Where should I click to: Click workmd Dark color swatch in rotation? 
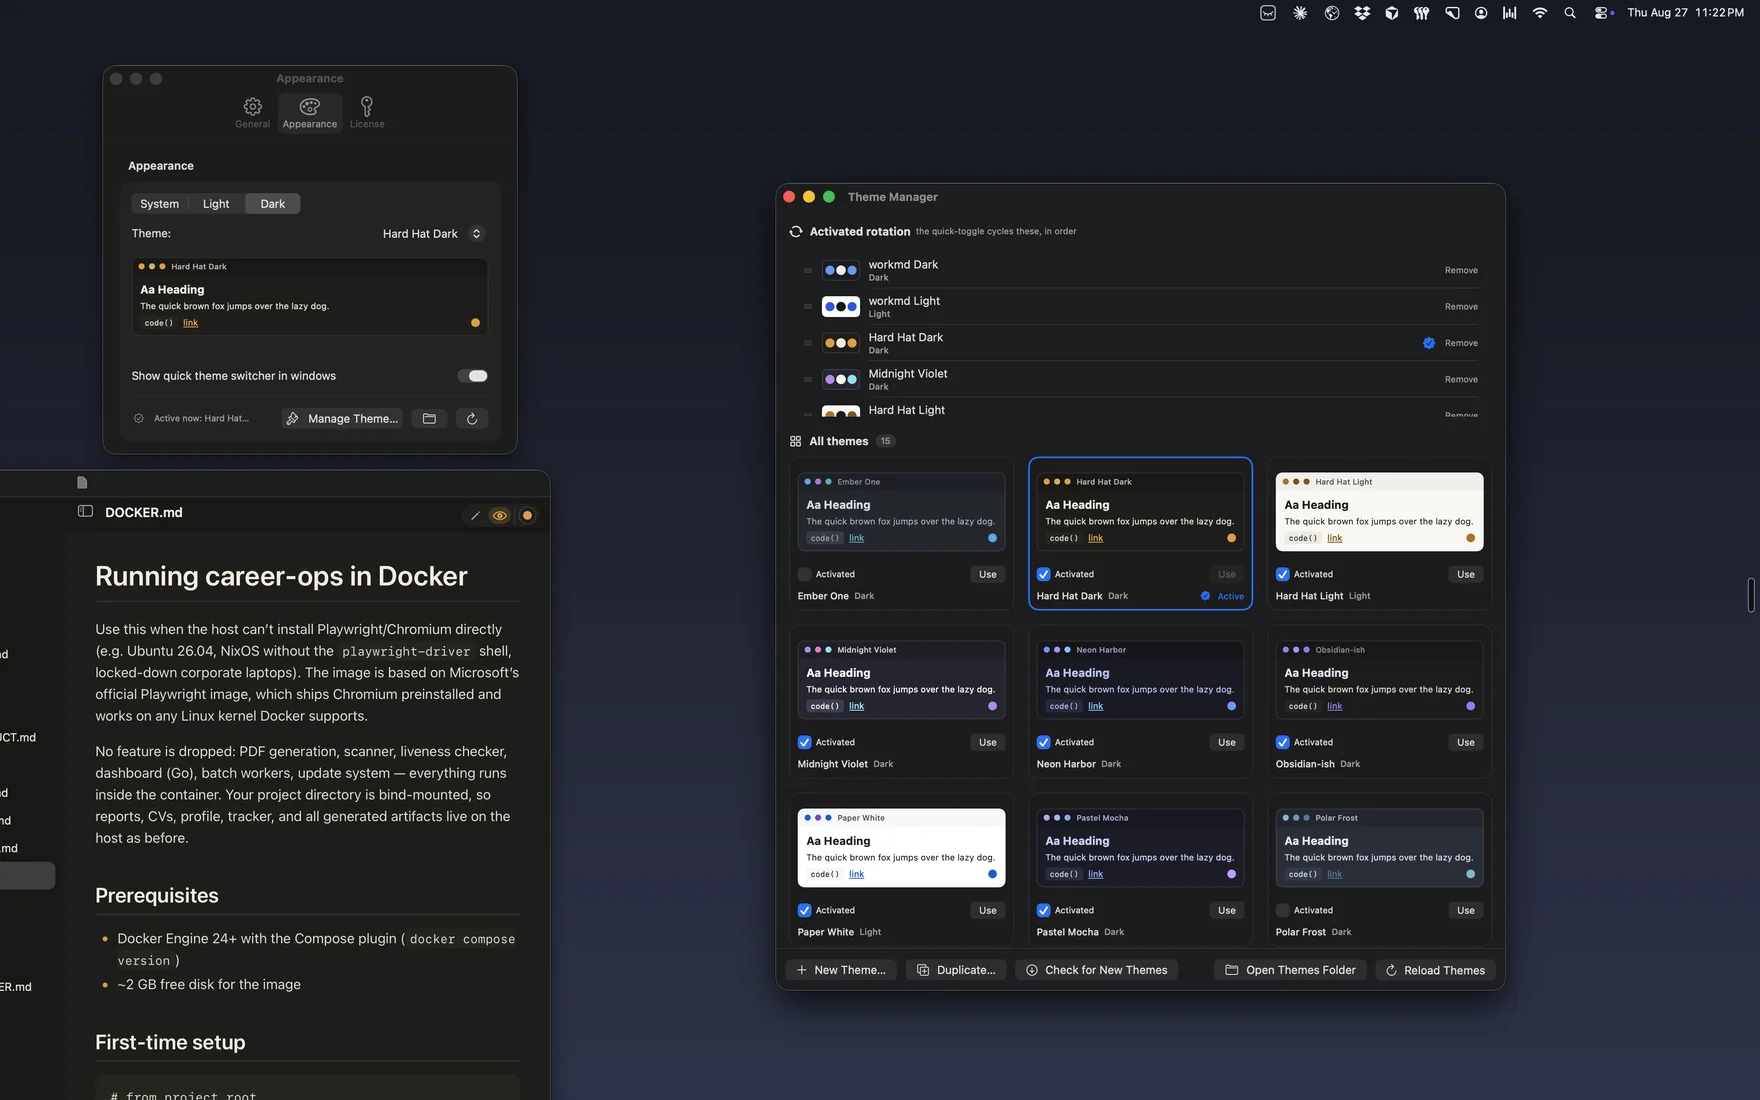[x=841, y=270]
